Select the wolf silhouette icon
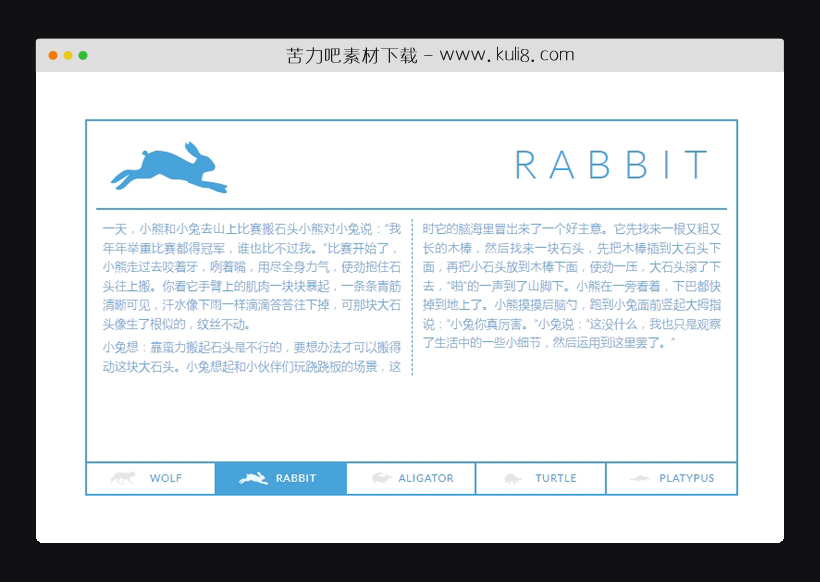 point(124,478)
